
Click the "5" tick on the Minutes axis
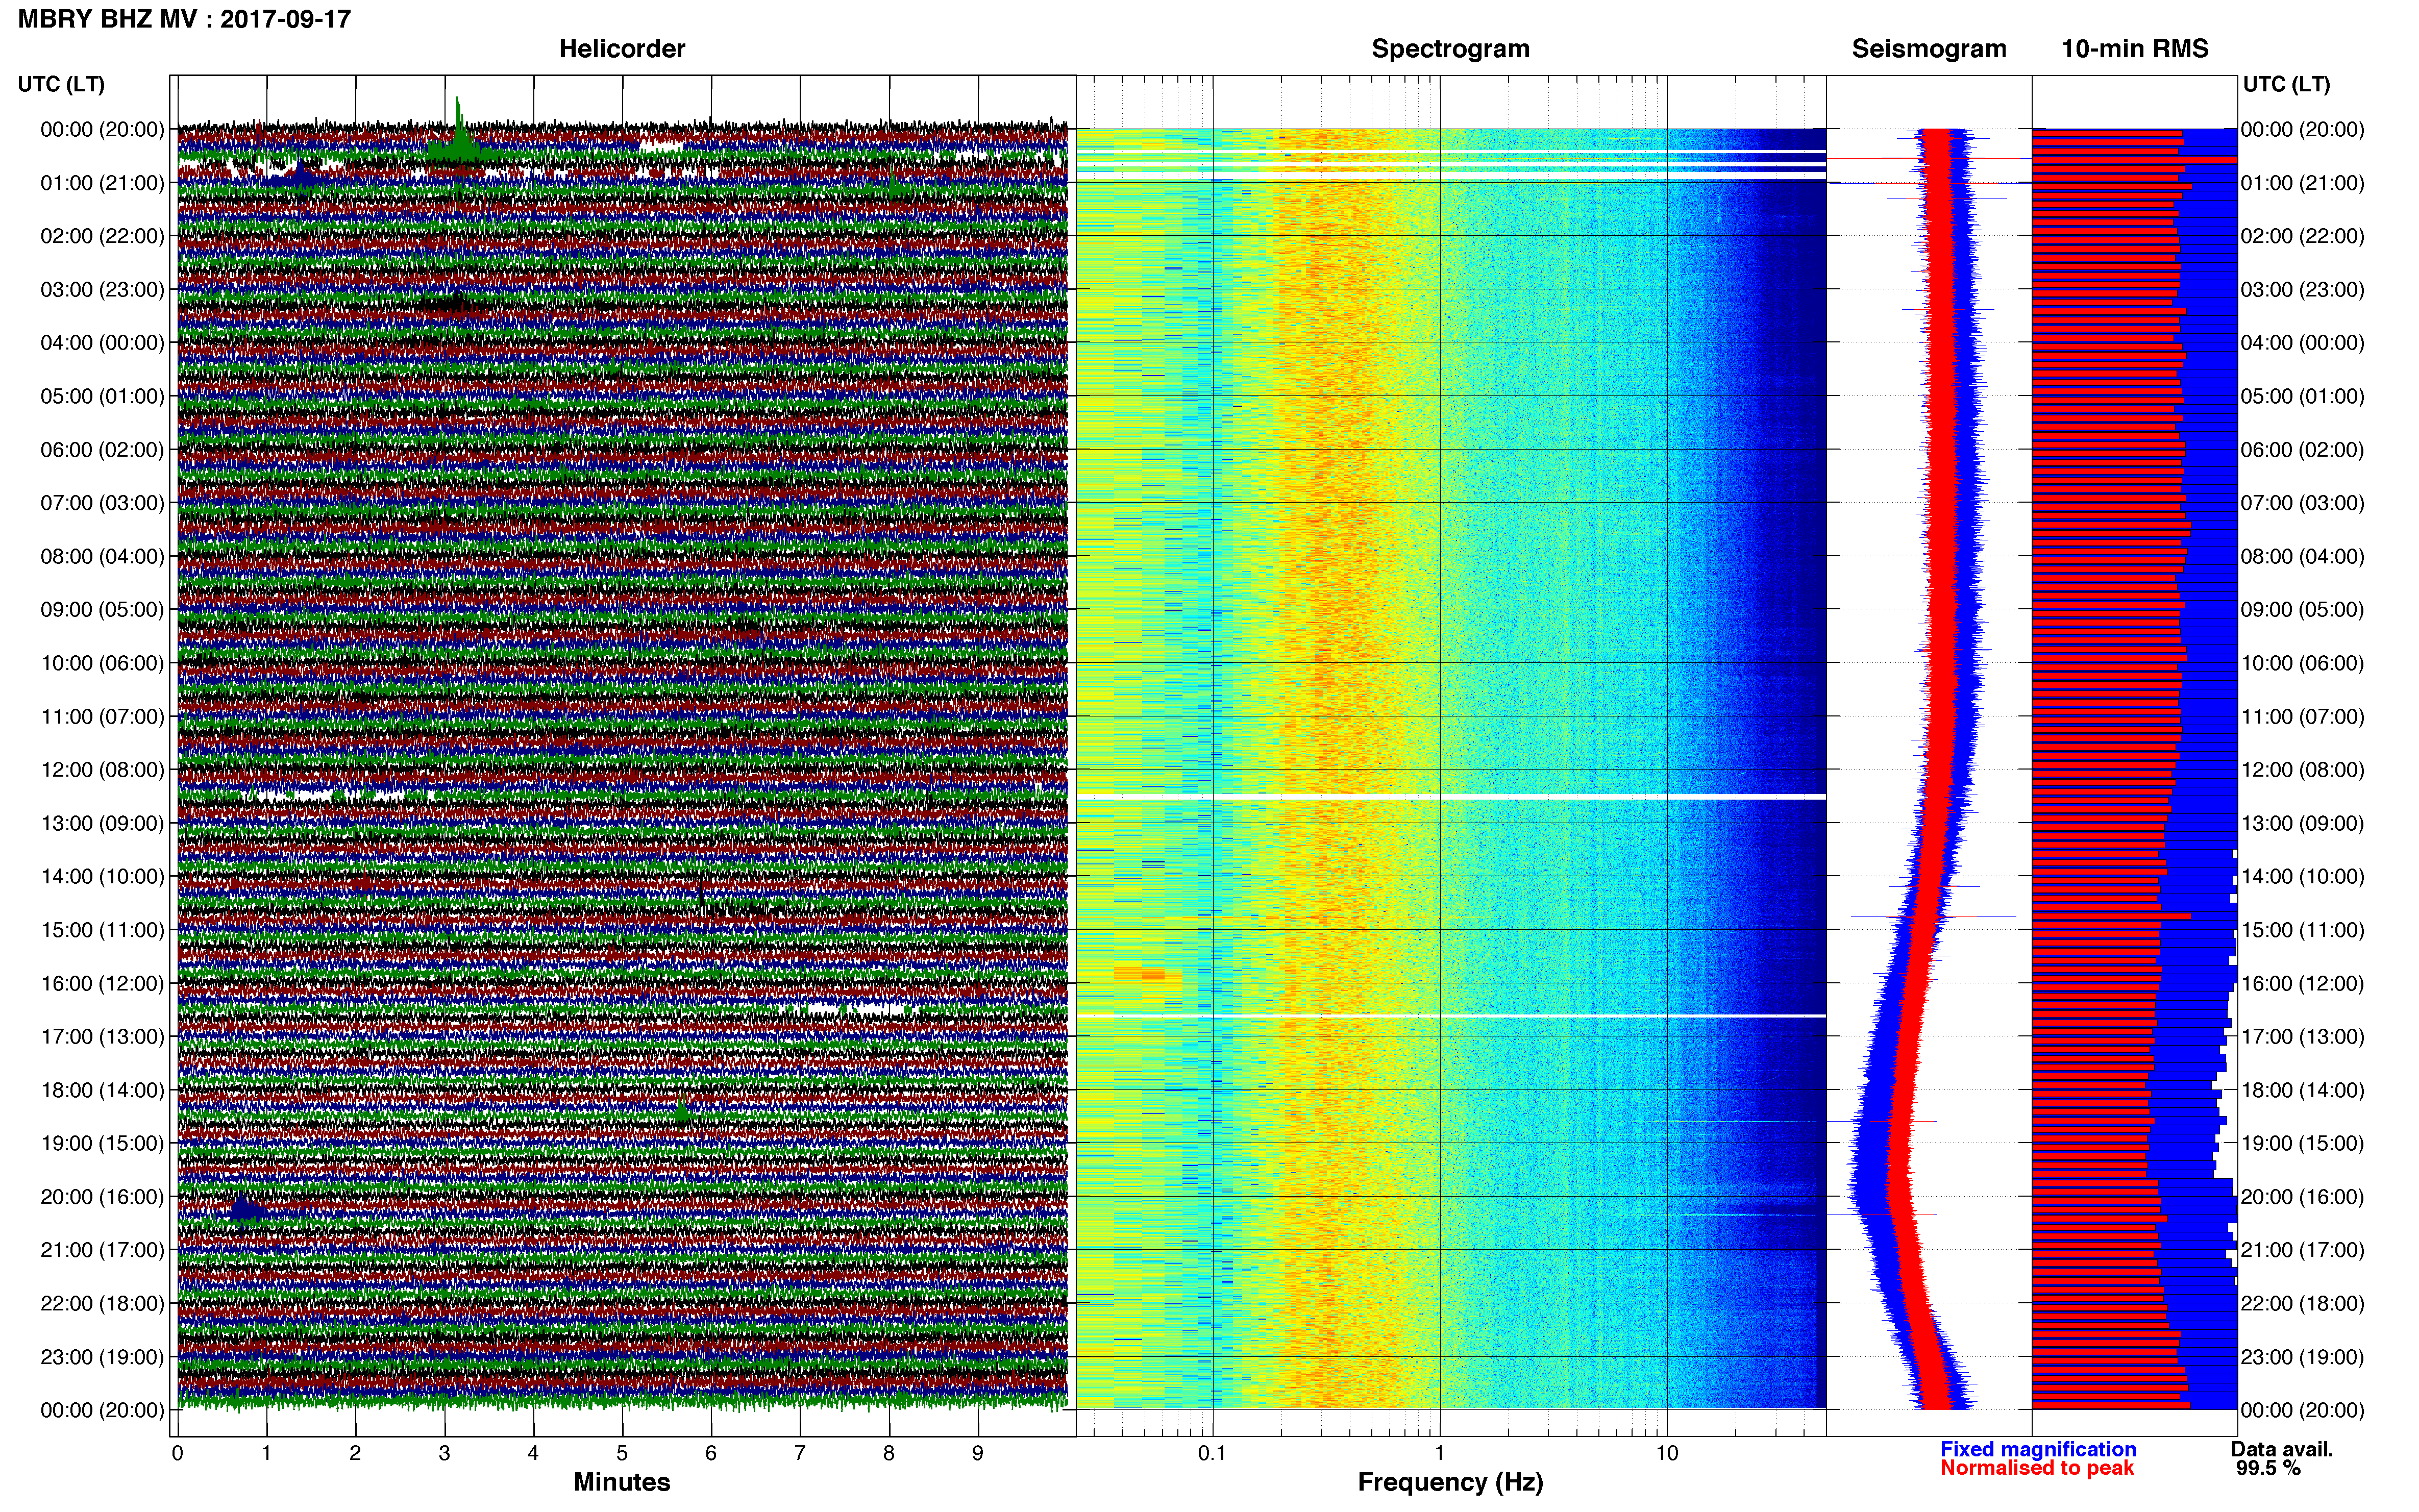pyautogui.click(x=622, y=1454)
